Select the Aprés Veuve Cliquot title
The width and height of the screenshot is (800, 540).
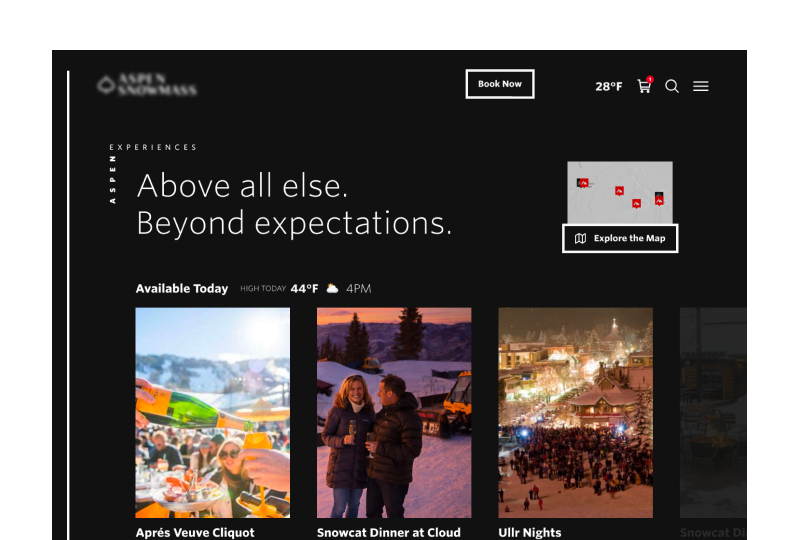point(195,532)
